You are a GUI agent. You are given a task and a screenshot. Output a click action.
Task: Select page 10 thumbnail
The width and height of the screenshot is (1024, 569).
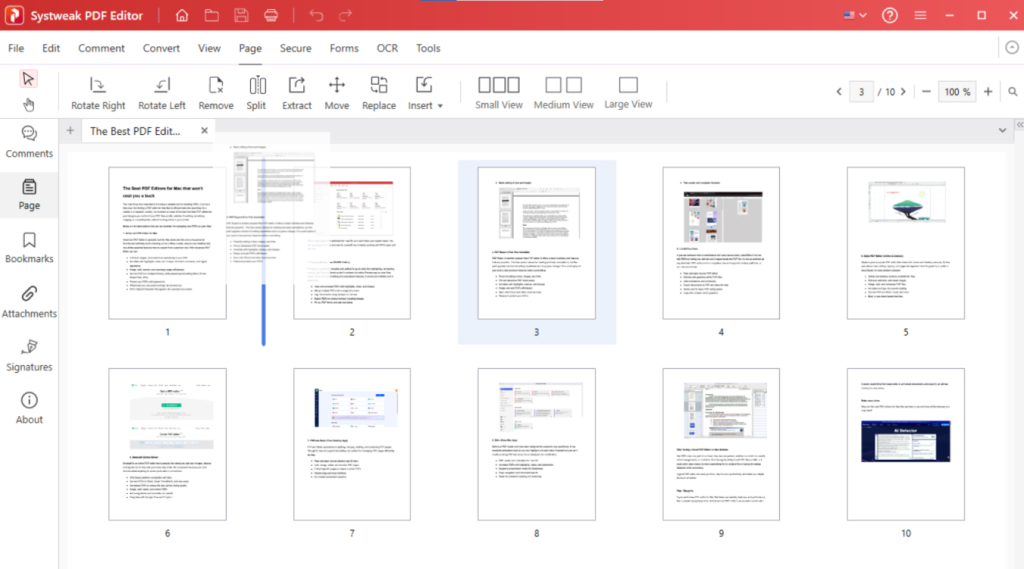coord(906,444)
